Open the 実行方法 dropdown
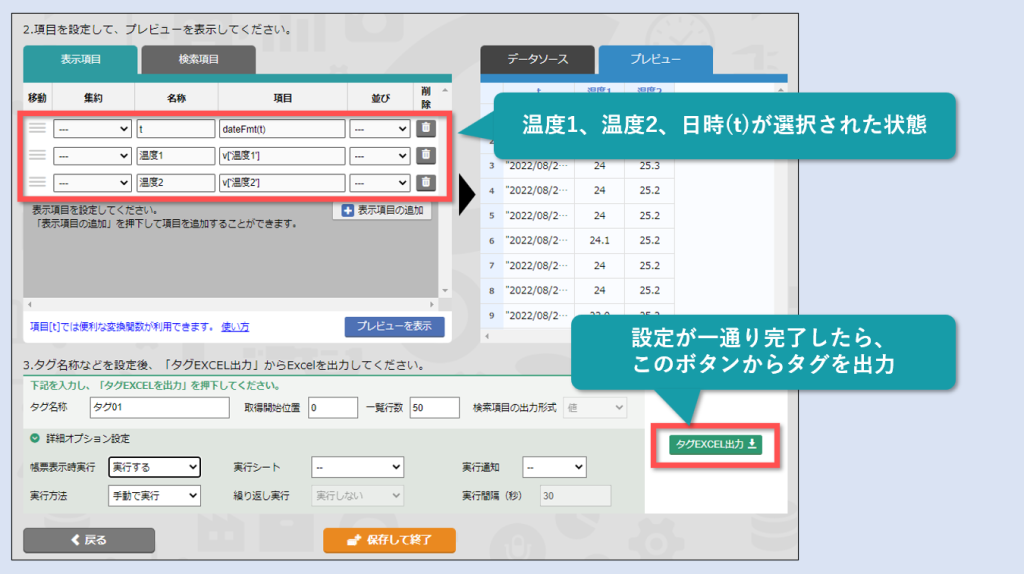The height and width of the screenshot is (574, 1024). coord(154,495)
